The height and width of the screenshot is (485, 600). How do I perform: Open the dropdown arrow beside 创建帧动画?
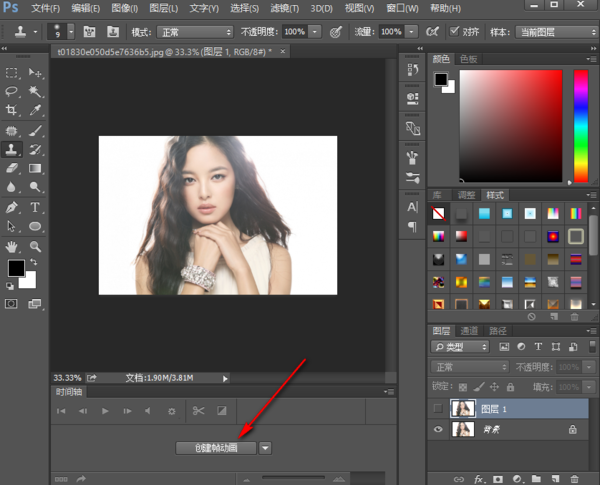click(266, 447)
